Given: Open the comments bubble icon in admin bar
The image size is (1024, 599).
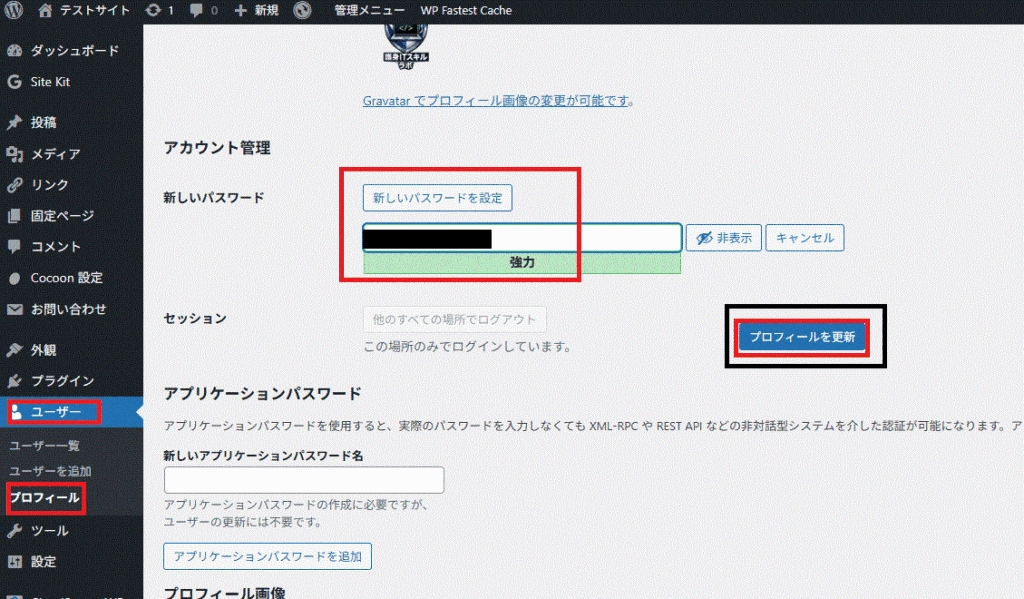Looking at the screenshot, I should point(196,10).
